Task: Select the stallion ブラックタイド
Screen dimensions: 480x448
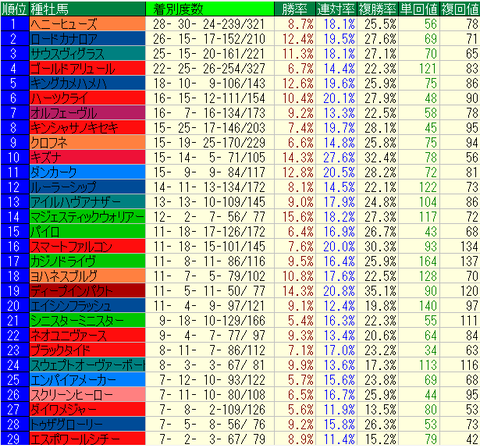Action: [87, 350]
